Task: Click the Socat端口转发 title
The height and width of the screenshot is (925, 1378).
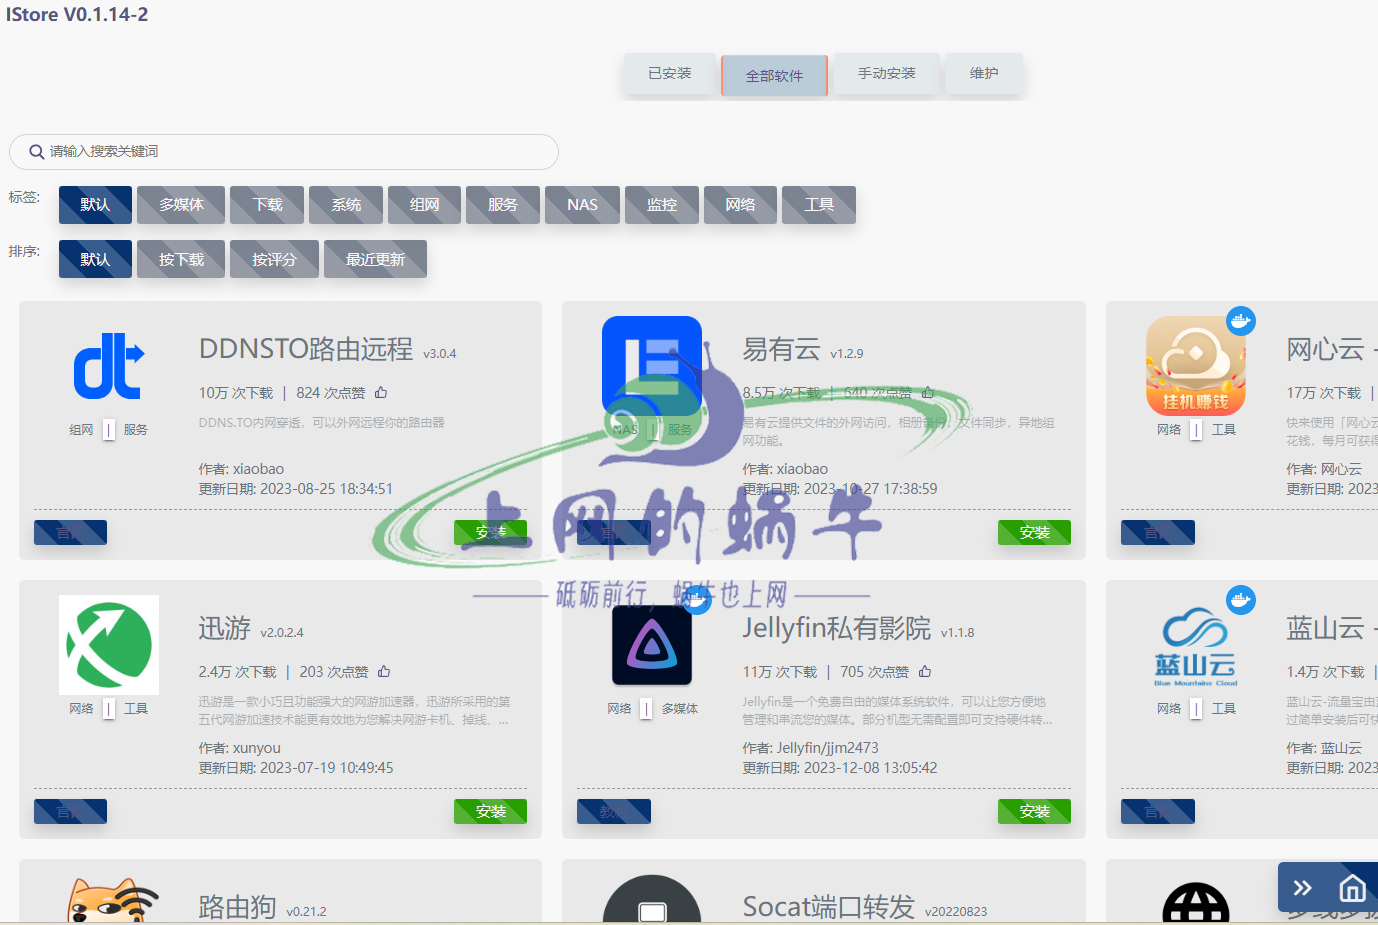Action: [828, 907]
